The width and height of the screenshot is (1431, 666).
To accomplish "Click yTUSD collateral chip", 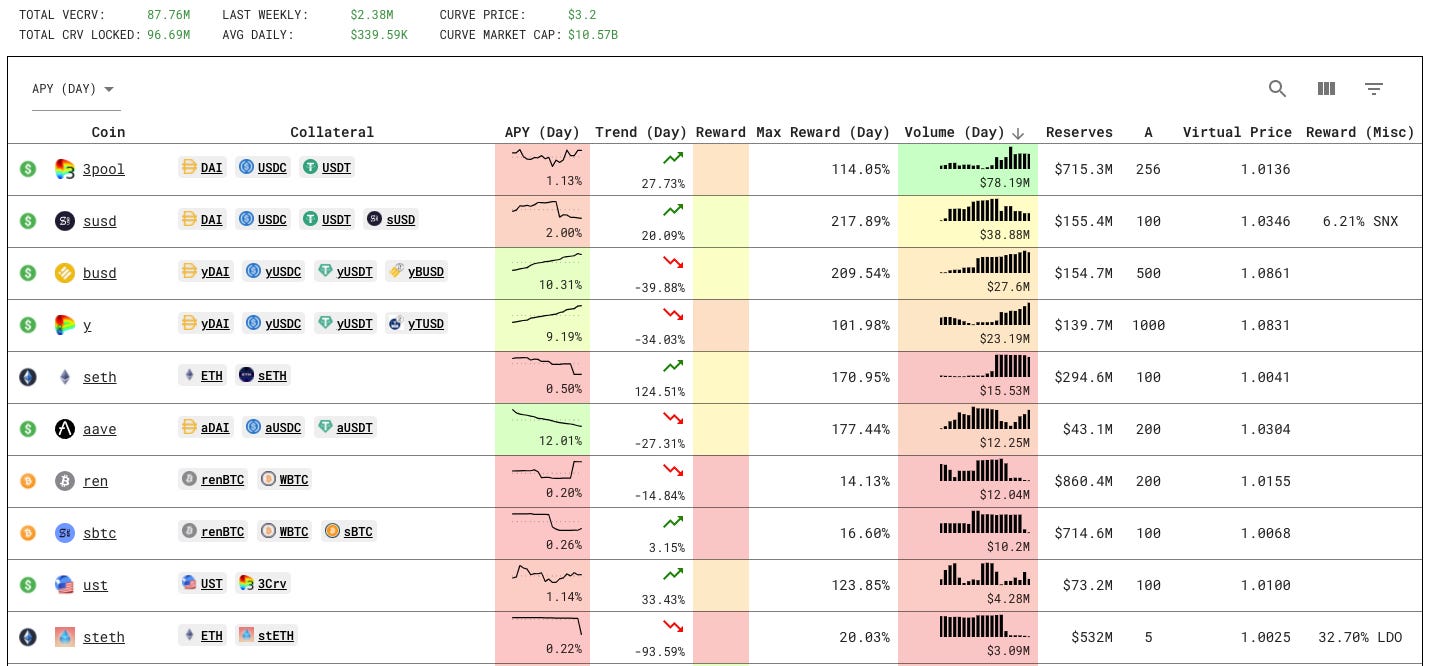I will pyautogui.click(x=415, y=323).
